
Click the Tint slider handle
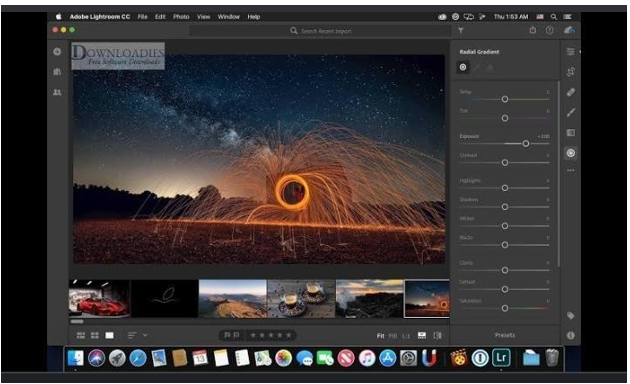point(505,118)
